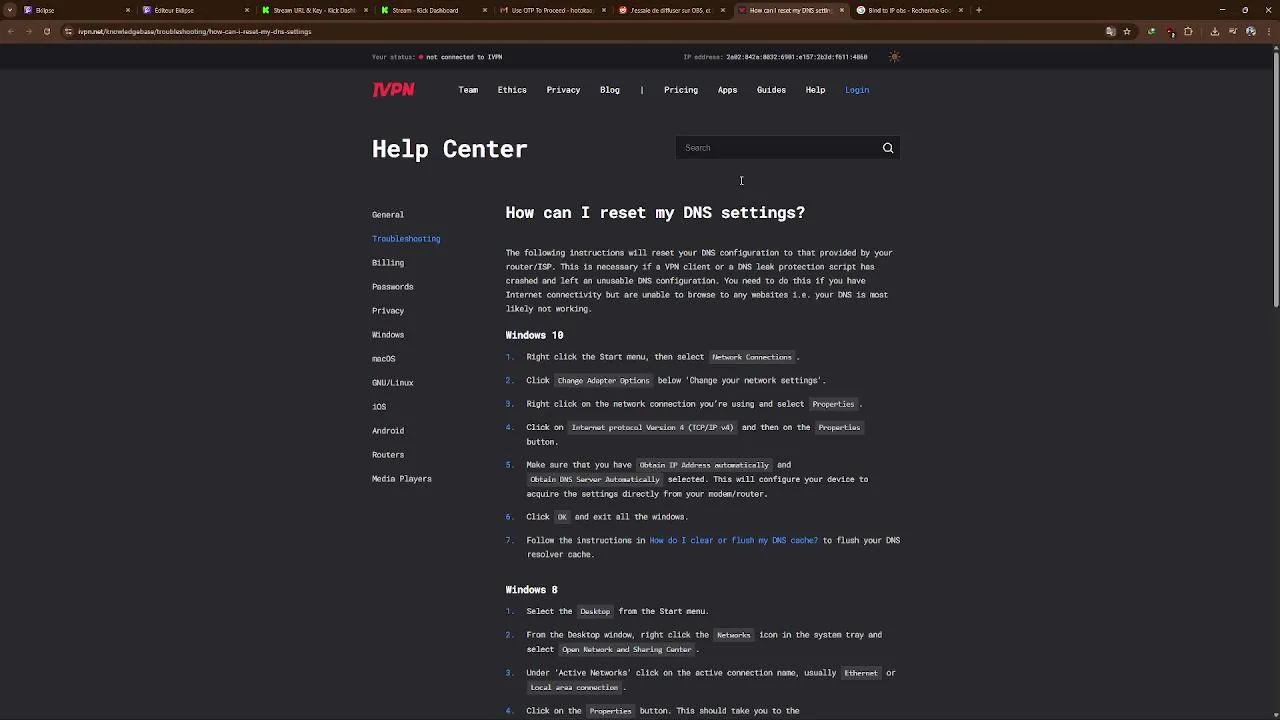Screen dimensions: 1280x720
Task: Click the 'Change Adapter Options' code label
Action: point(603,381)
